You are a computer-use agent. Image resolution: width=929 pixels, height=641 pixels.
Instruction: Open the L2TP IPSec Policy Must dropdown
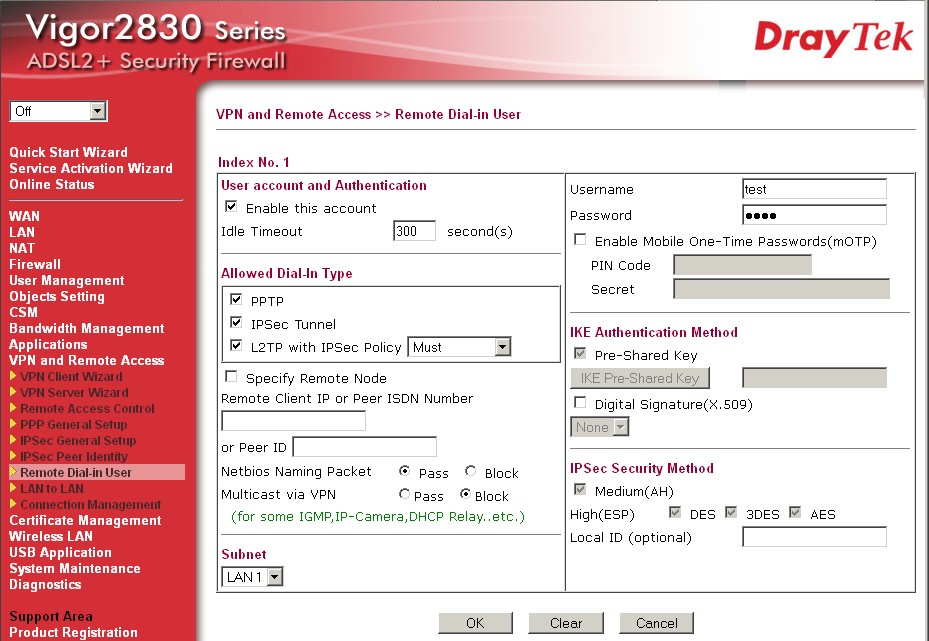(459, 347)
